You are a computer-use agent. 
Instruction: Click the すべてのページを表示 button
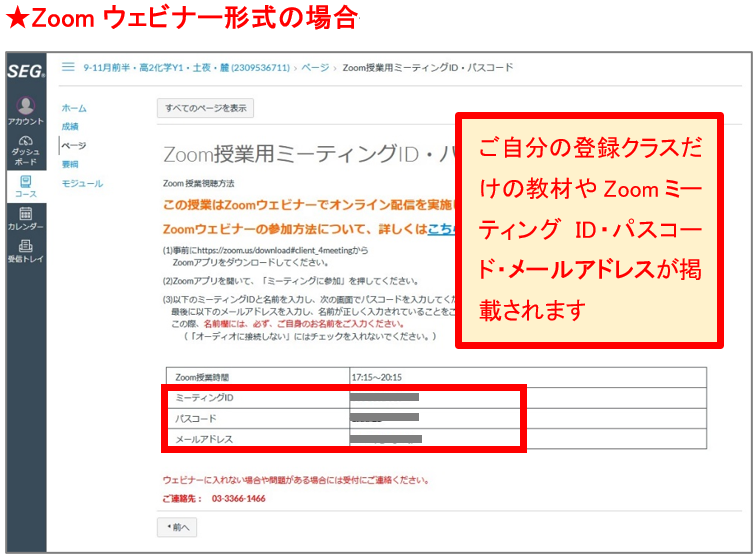[205, 108]
